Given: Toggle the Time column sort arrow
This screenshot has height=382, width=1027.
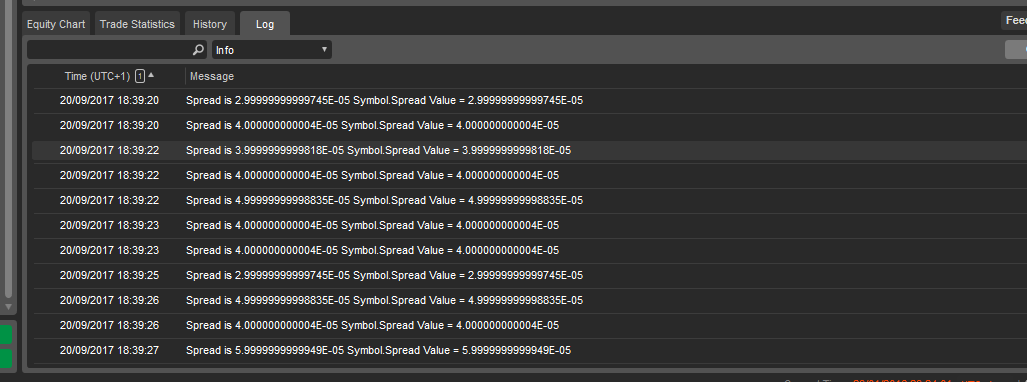Looking at the screenshot, I should tap(151, 75).
